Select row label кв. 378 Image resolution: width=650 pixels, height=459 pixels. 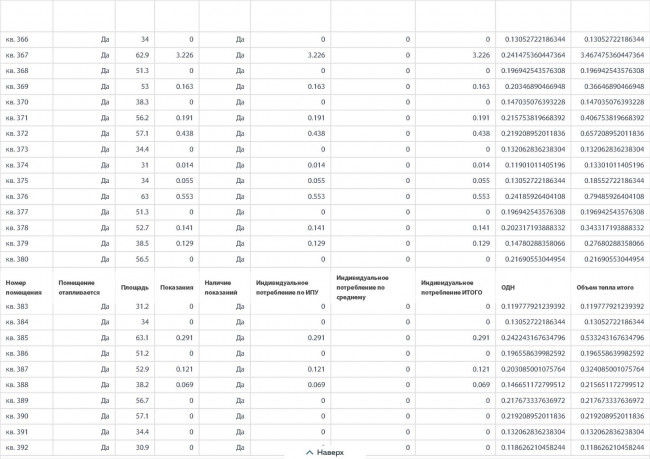[17, 228]
